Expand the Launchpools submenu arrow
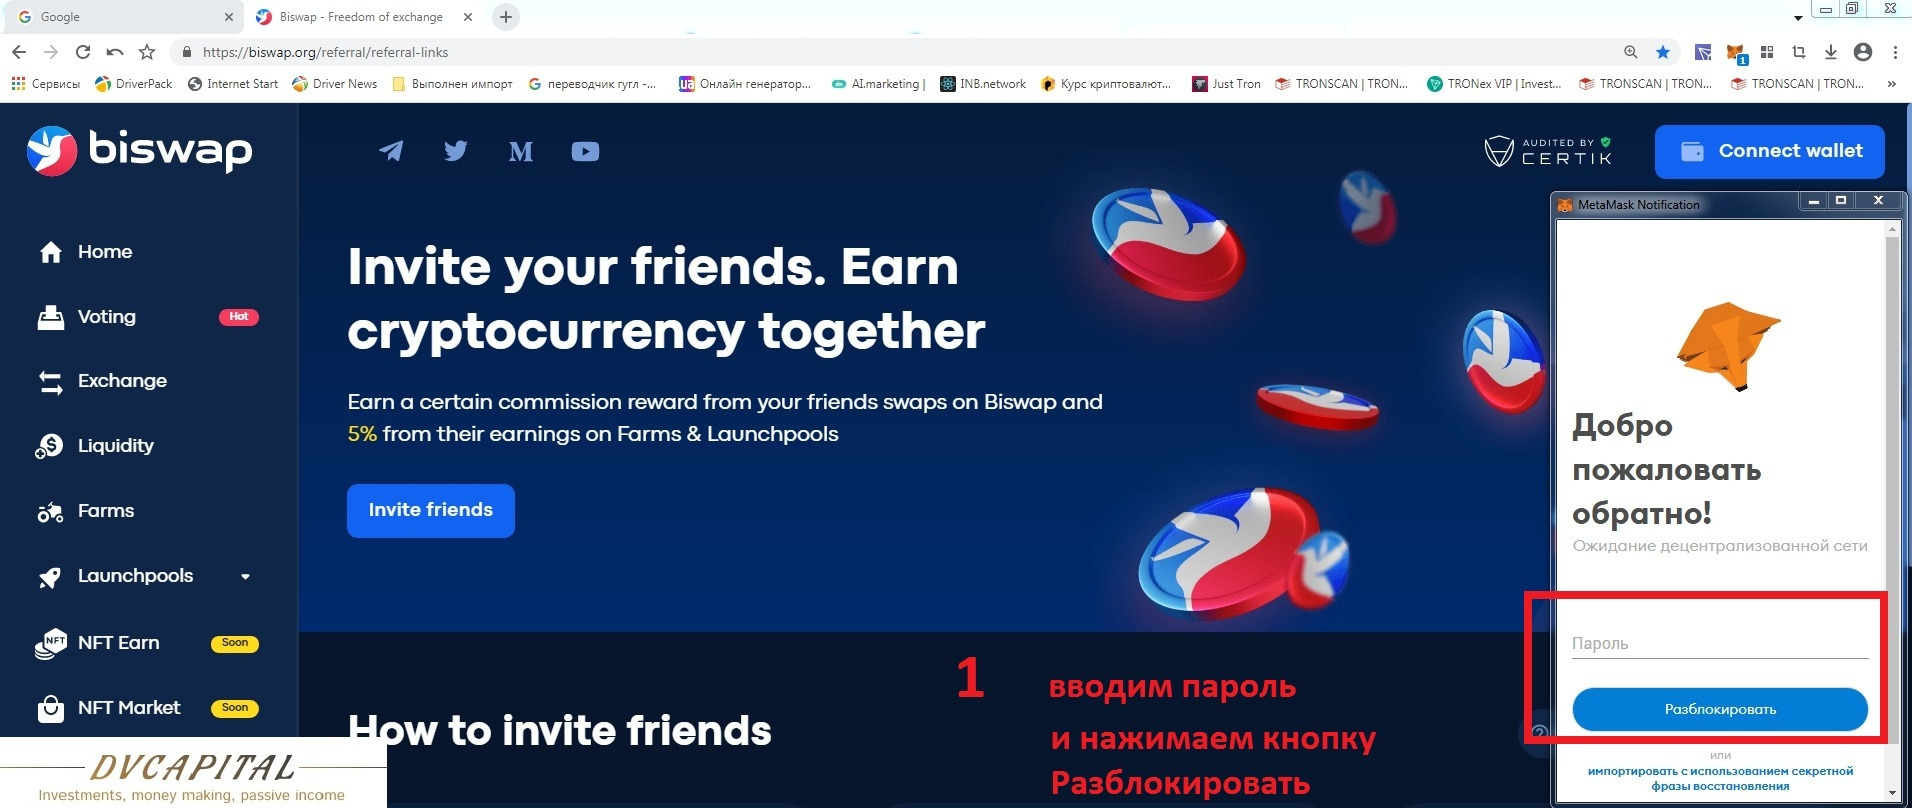Image resolution: width=1912 pixels, height=808 pixels. coord(245,576)
